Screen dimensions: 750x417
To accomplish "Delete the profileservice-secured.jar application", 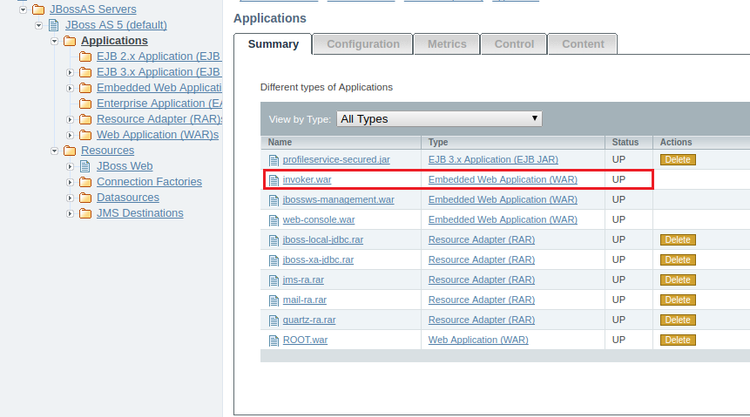I will tap(677, 160).
